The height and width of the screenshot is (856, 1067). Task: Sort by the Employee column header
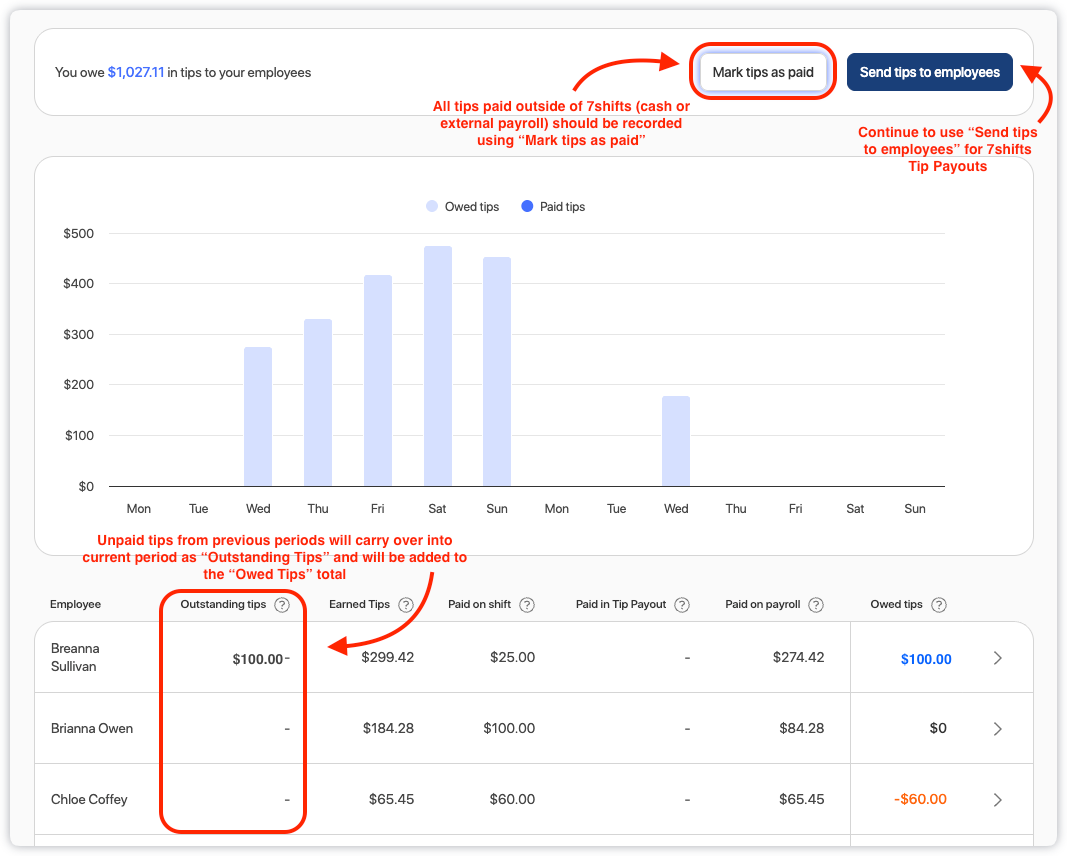point(76,605)
